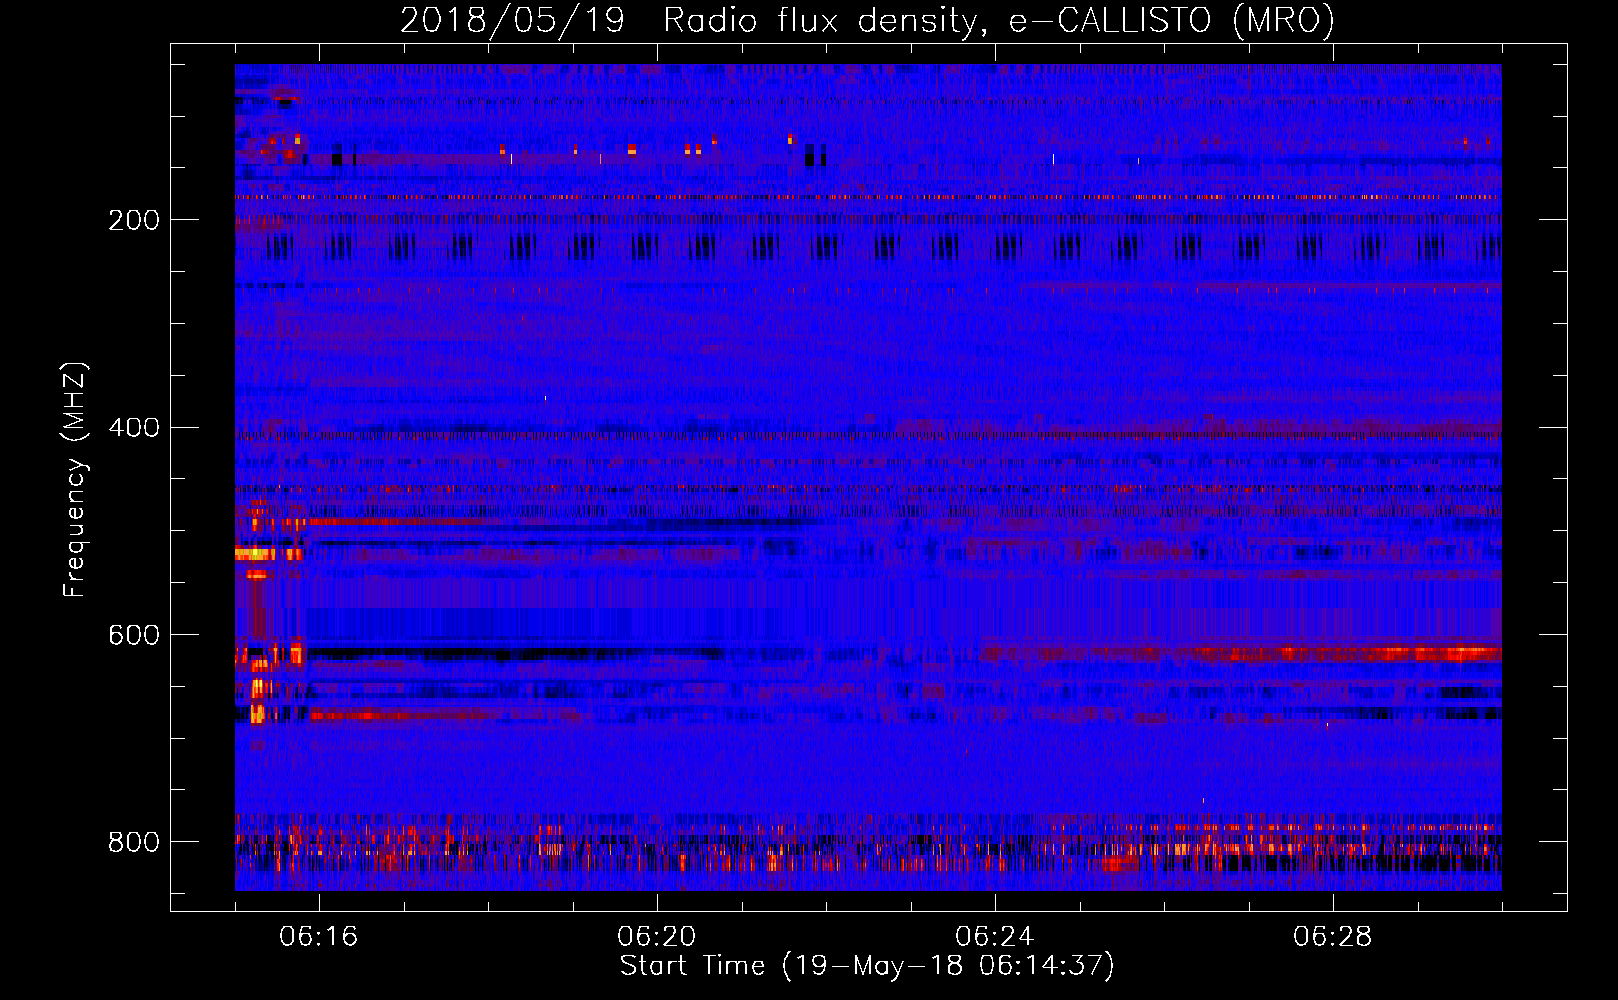This screenshot has width=1618, height=1000.
Task: Click the 06:16 time tick label
Action: [x=319, y=937]
